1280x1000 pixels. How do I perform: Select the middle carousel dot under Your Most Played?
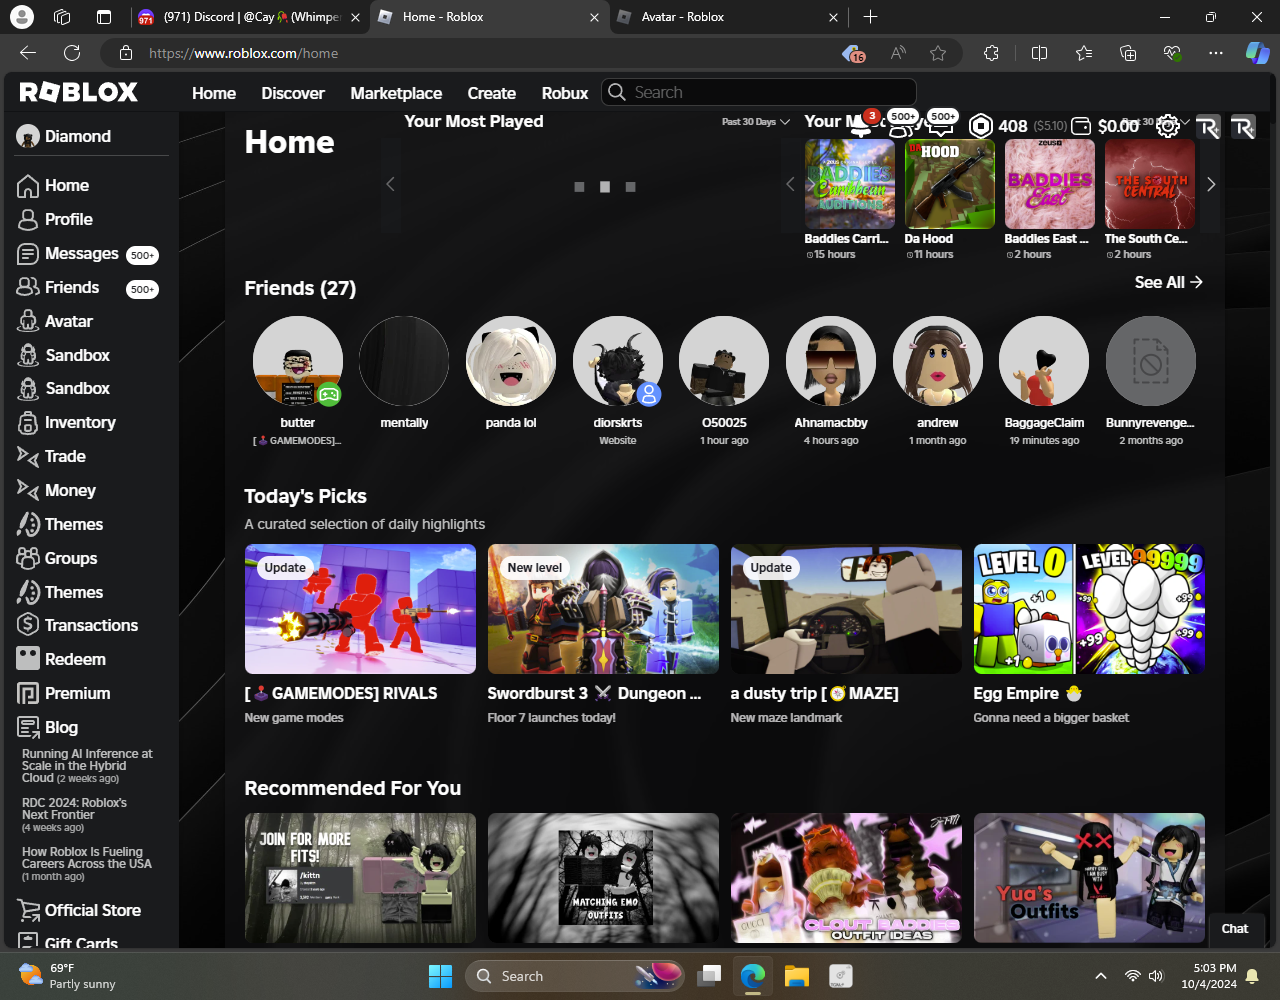point(604,187)
